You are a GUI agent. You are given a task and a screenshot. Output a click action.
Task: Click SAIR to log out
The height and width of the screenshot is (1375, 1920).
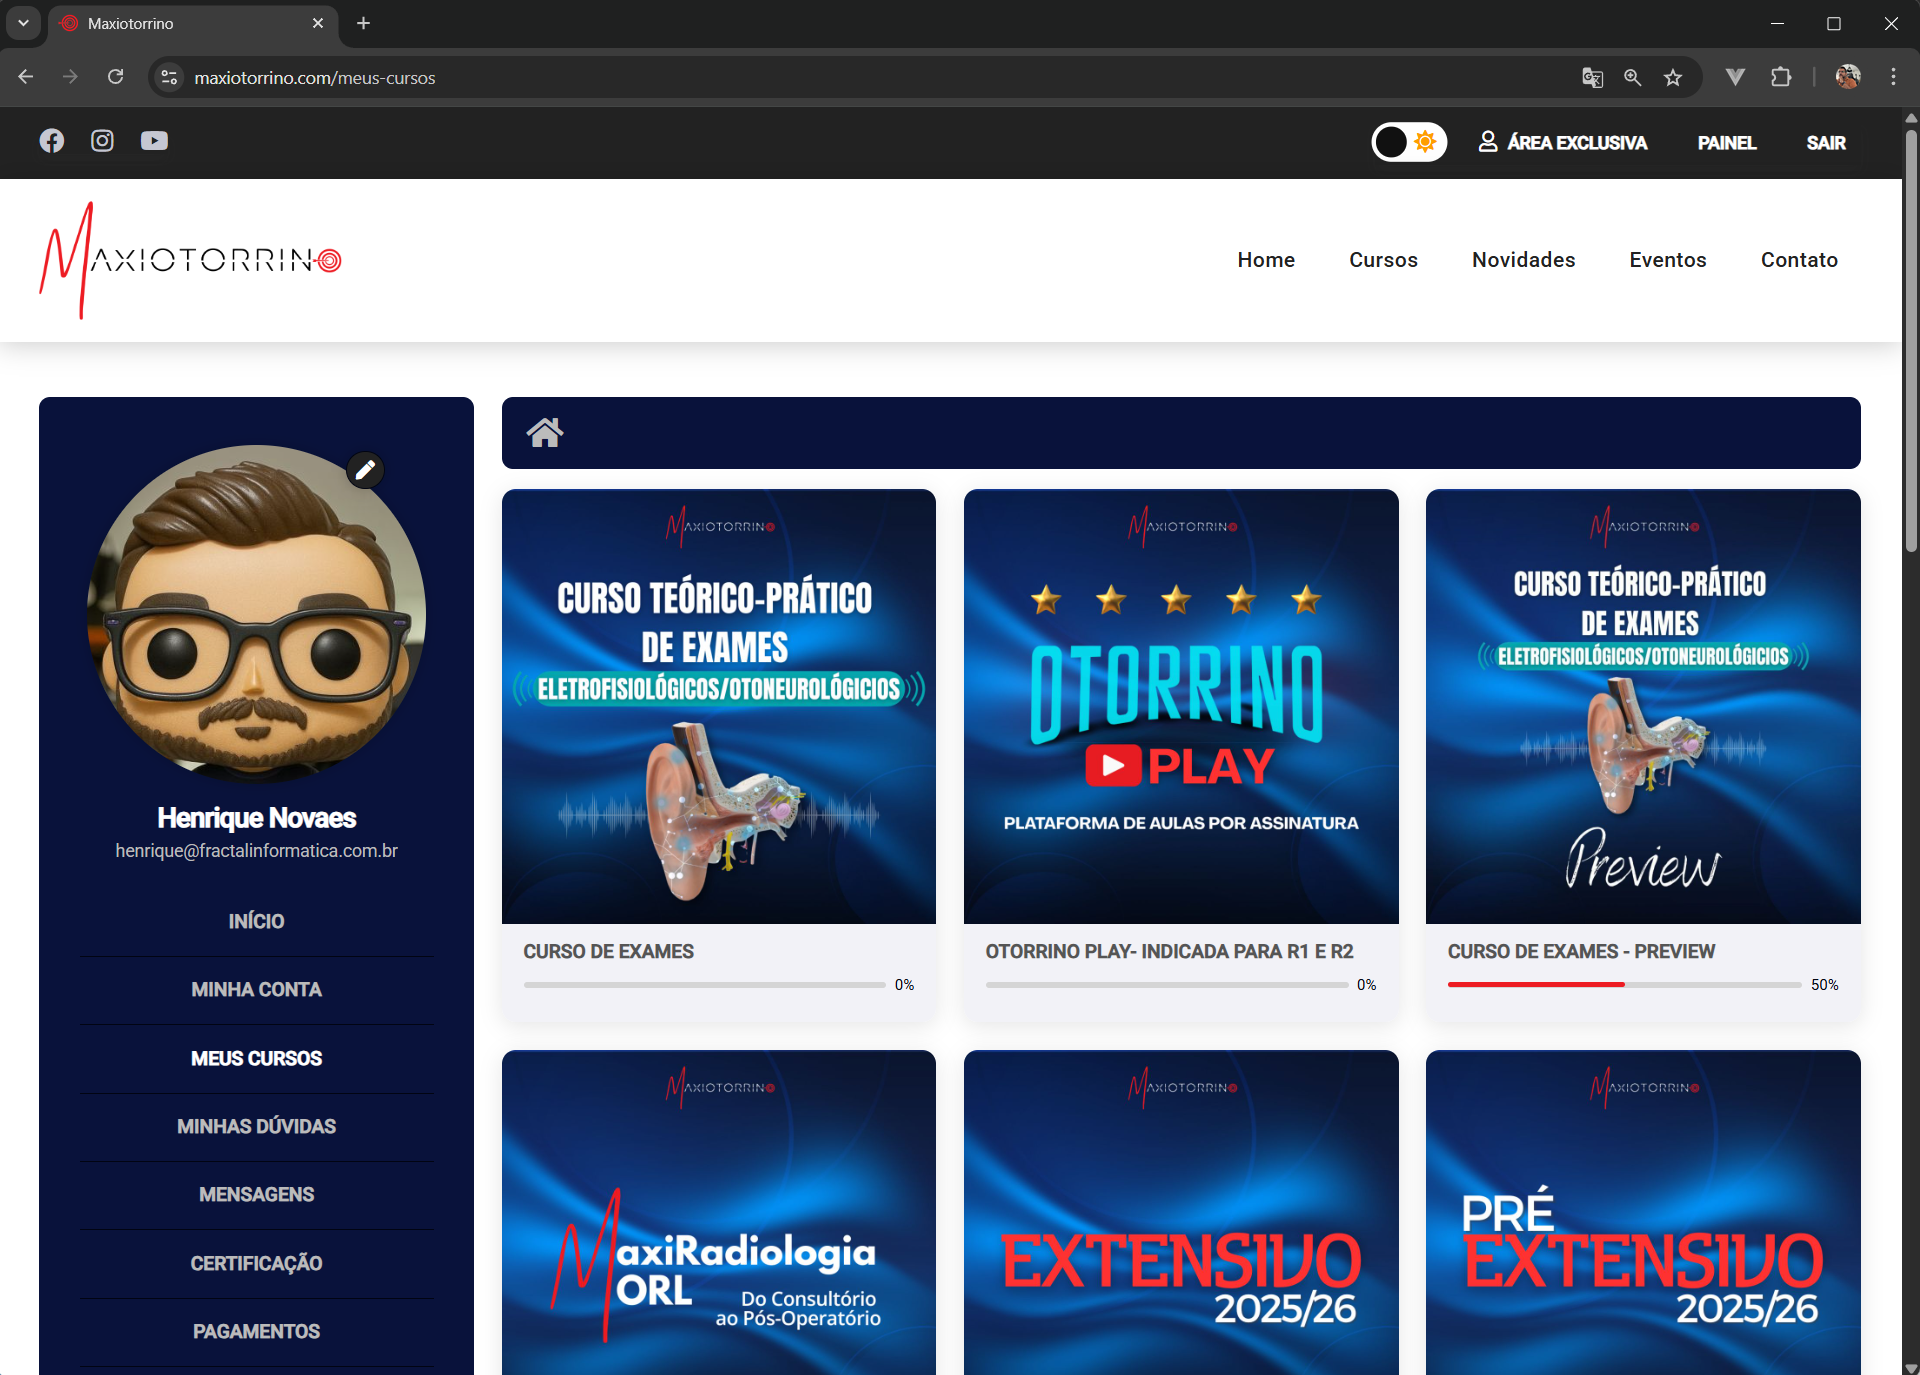pos(1826,143)
